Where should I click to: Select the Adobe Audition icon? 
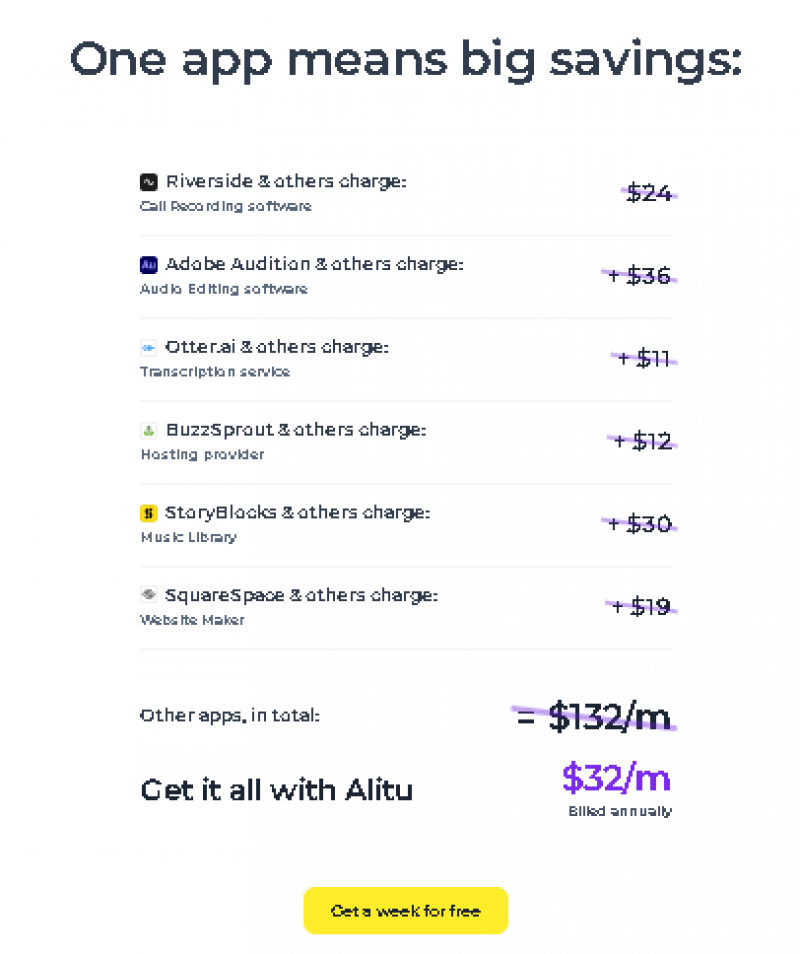coord(147,264)
